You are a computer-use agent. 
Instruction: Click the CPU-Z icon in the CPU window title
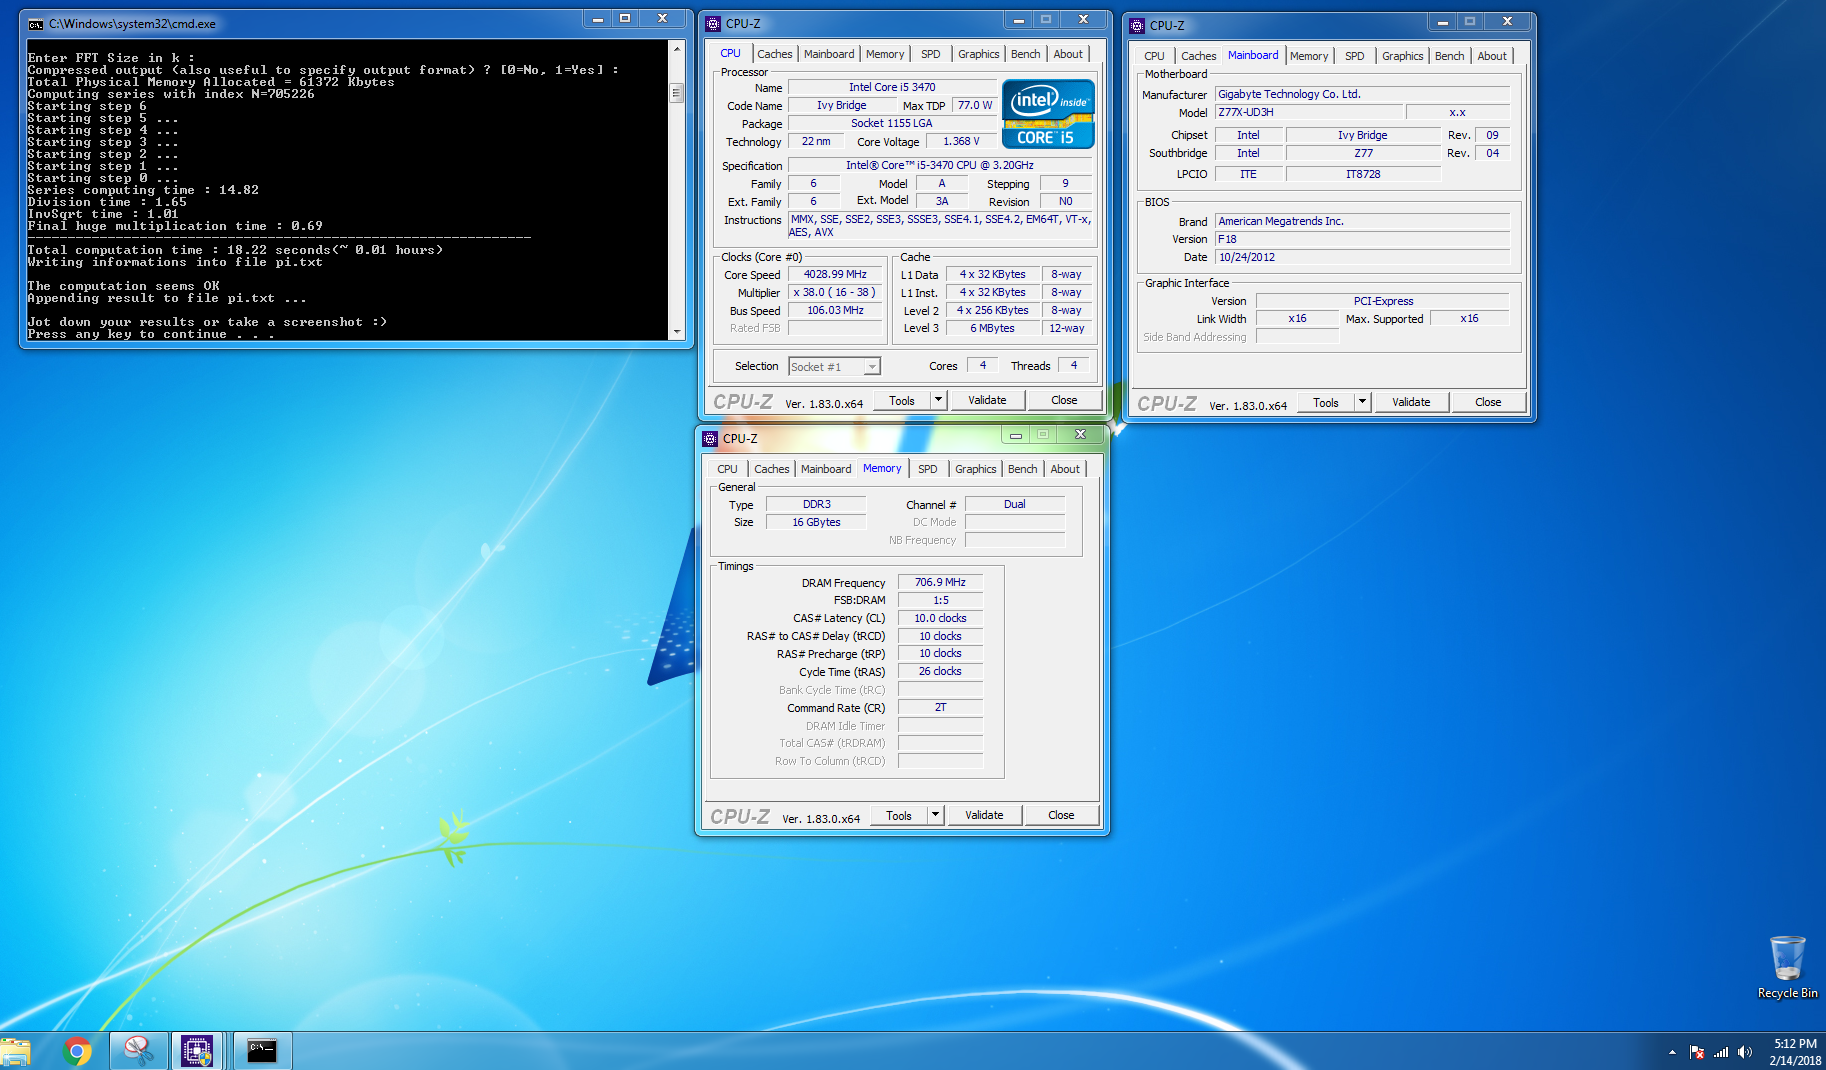point(713,24)
